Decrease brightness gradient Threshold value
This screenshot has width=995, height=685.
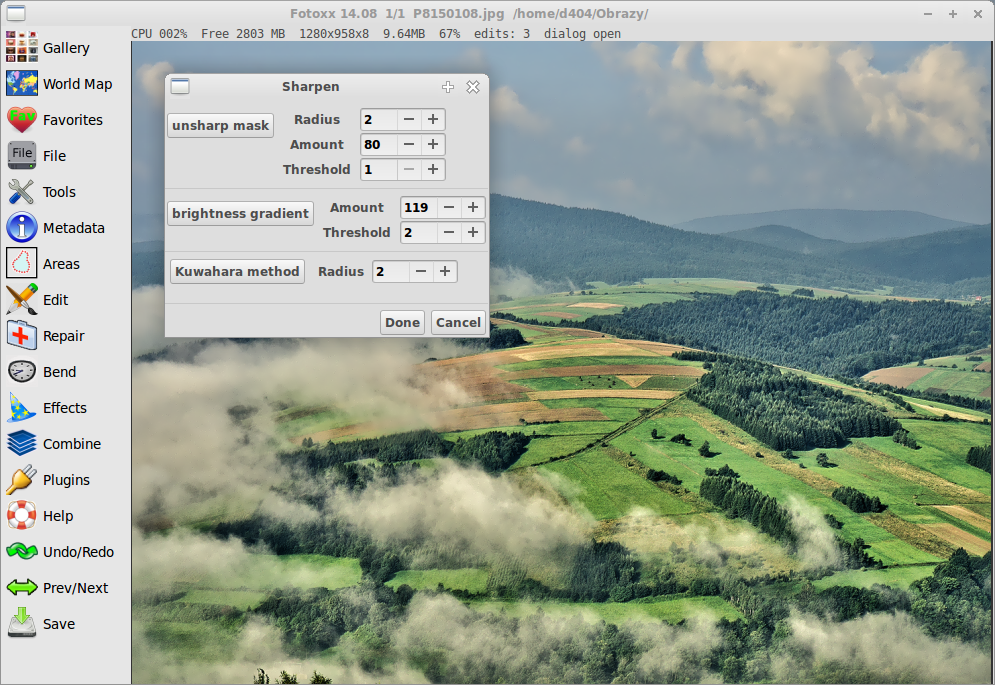(x=449, y=232)
